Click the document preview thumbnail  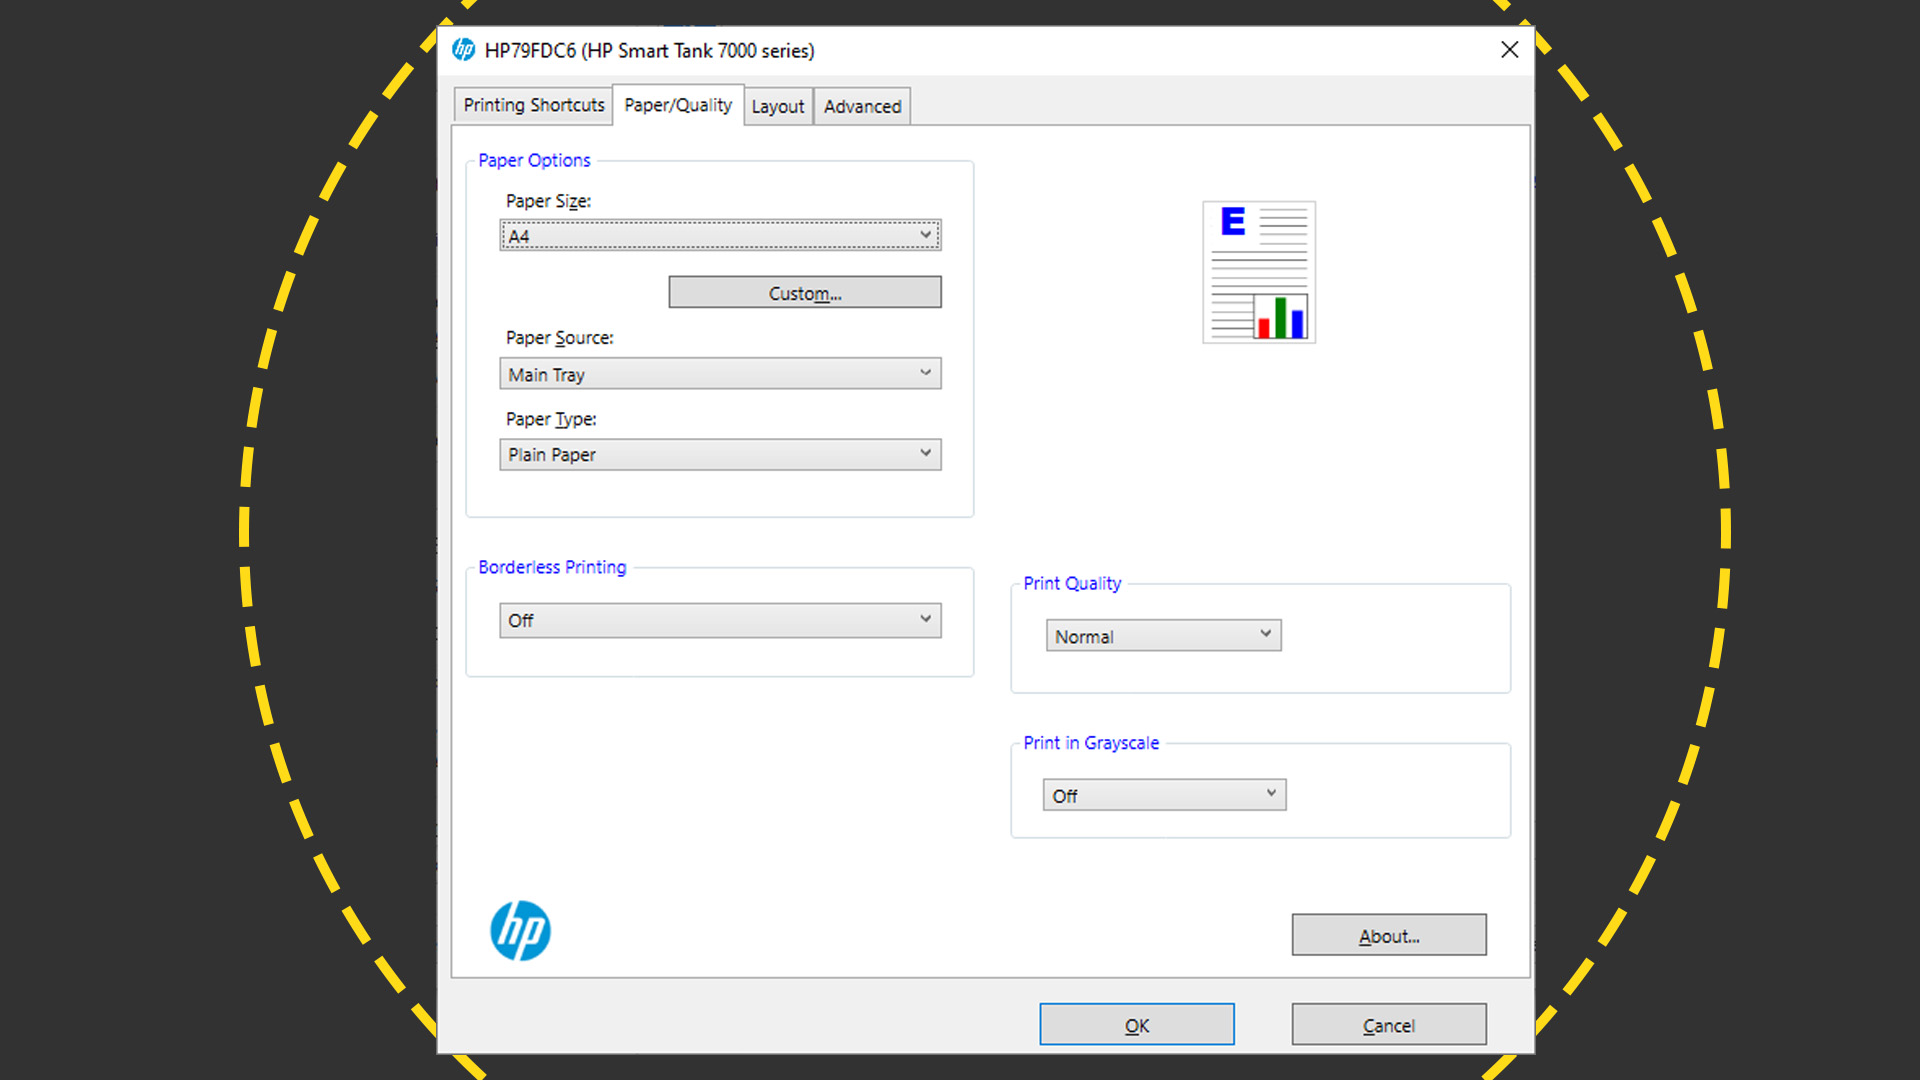tap(1259, 272)
